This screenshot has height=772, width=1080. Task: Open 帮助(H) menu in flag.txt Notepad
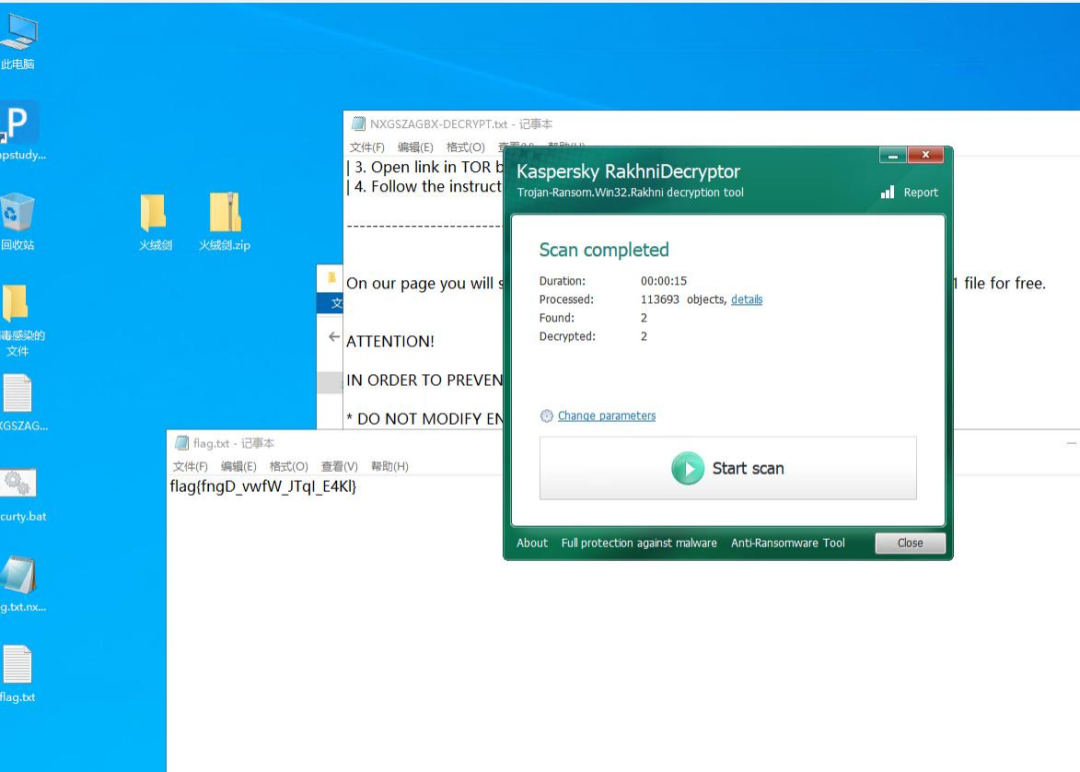point(390,466)
